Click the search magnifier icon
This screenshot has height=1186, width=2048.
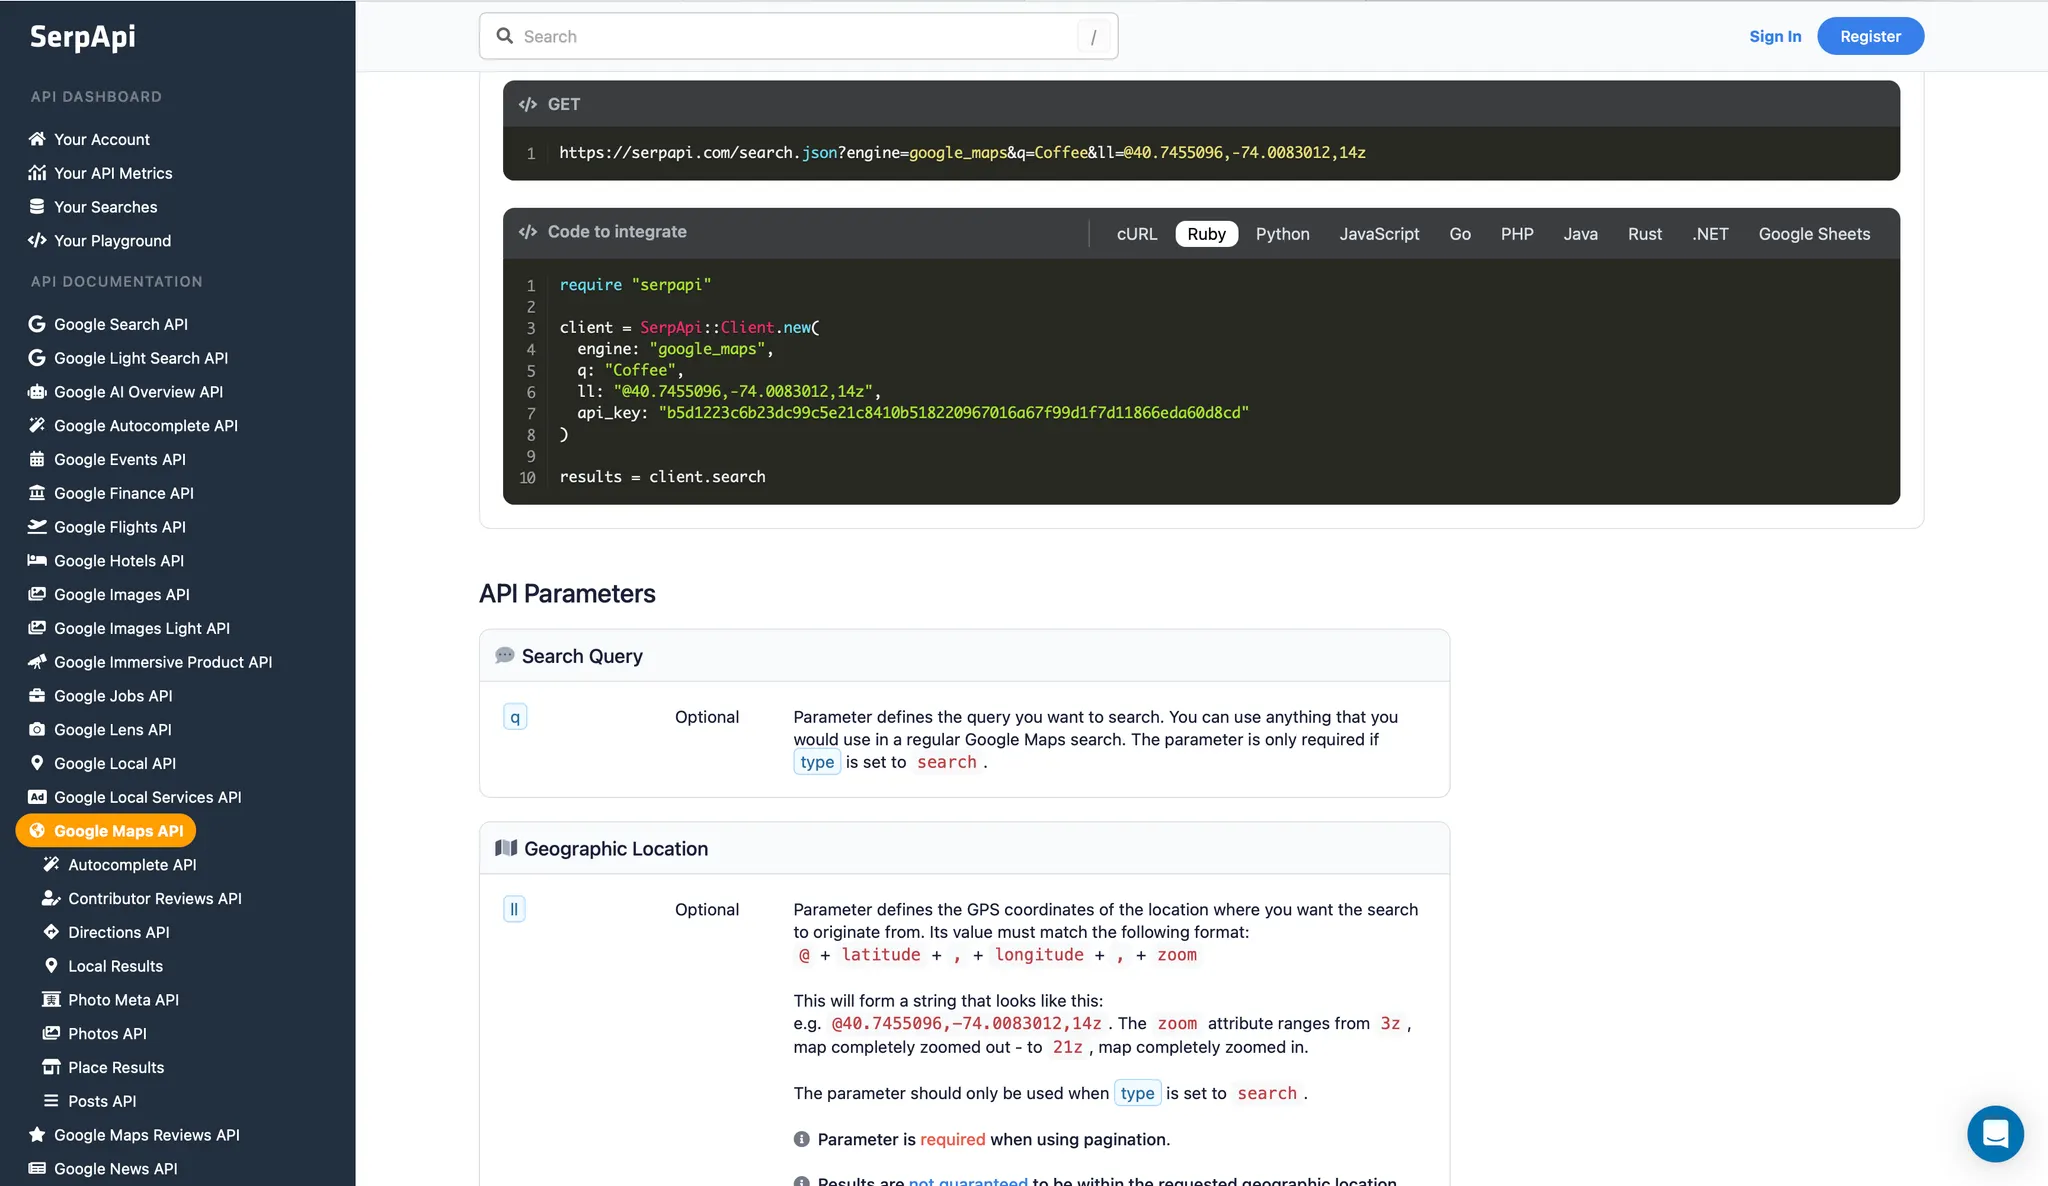[x=505, y=36]
